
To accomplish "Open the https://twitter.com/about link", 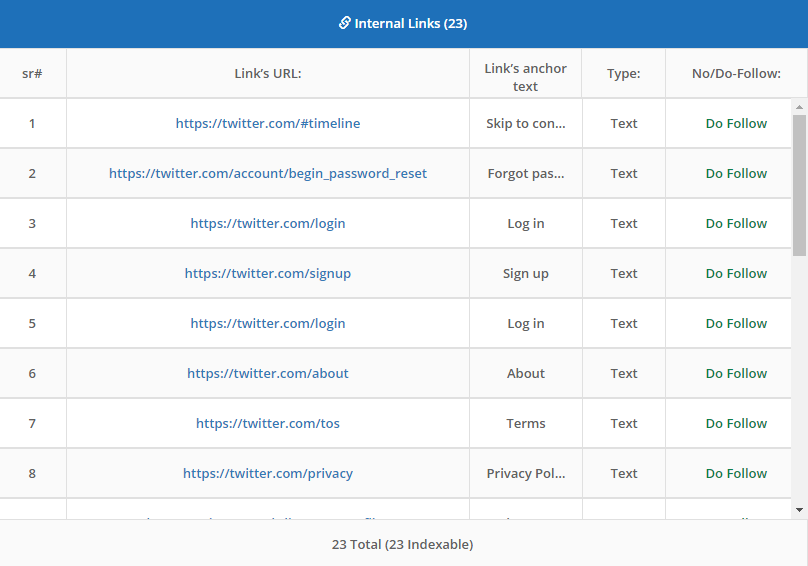I will pyautogui.click(x=268, y=373).
